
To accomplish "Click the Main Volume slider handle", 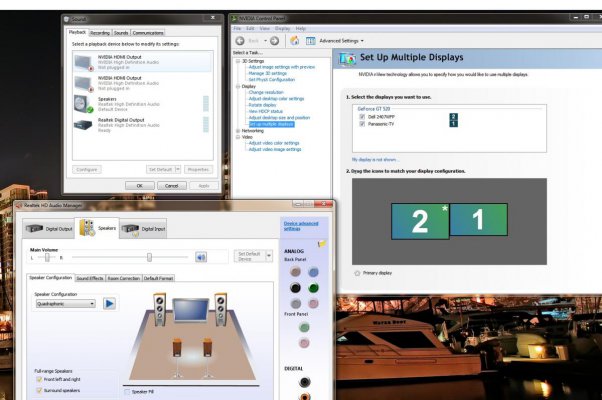I will 149,257.
